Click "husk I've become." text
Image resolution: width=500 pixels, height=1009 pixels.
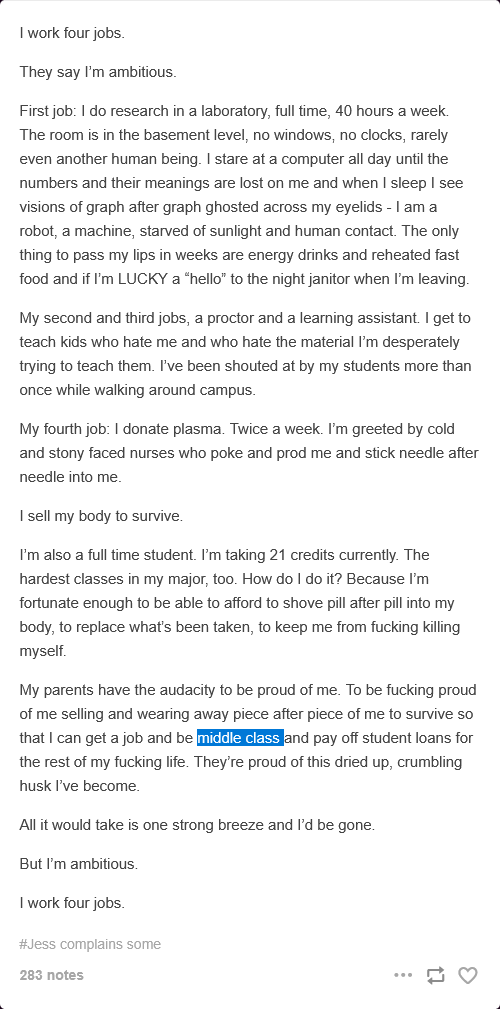(x=79, y=786)
